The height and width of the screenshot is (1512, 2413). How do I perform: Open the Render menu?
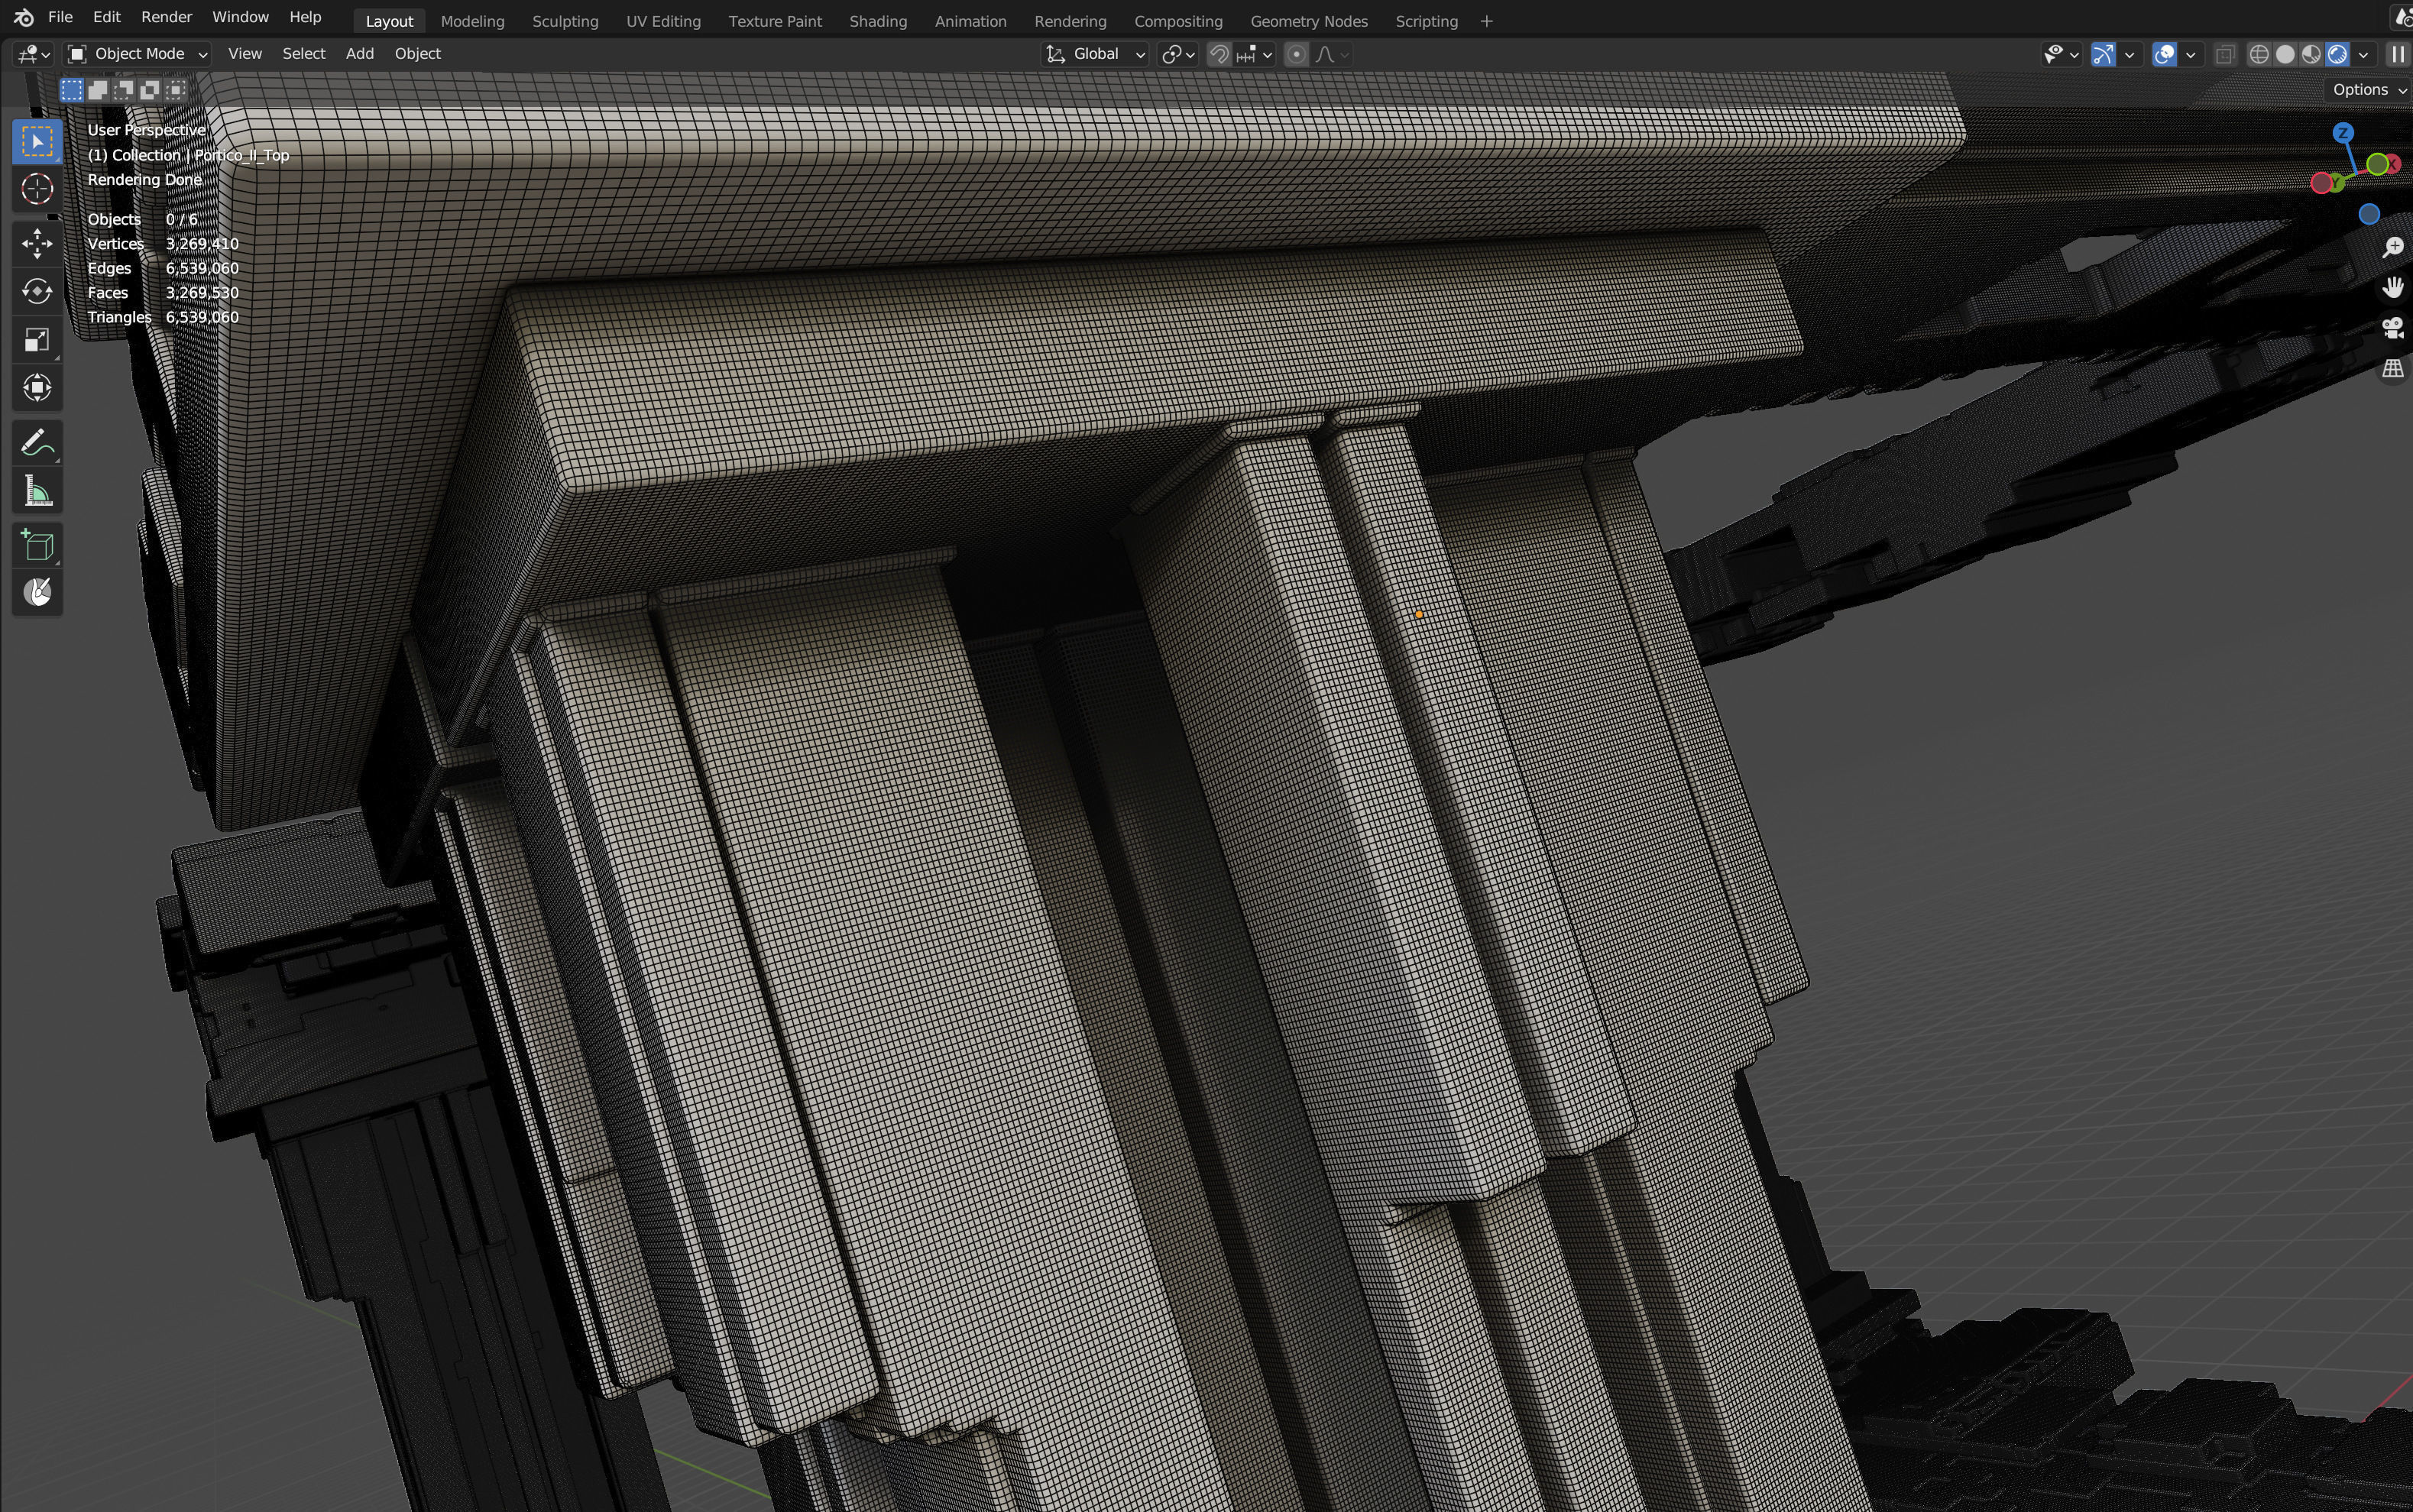(166, 17)
